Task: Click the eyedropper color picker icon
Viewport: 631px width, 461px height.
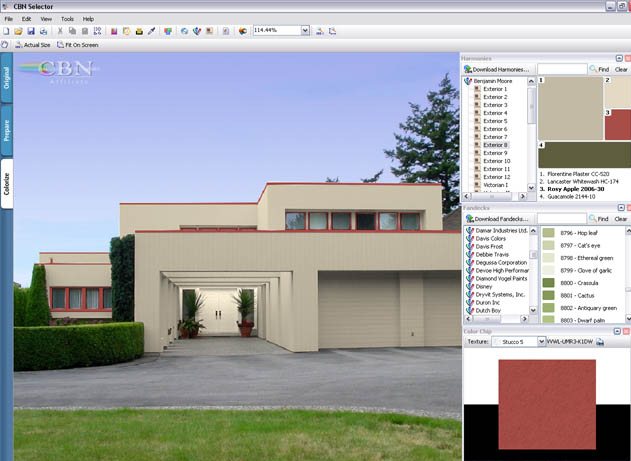Action: (151, 31)
